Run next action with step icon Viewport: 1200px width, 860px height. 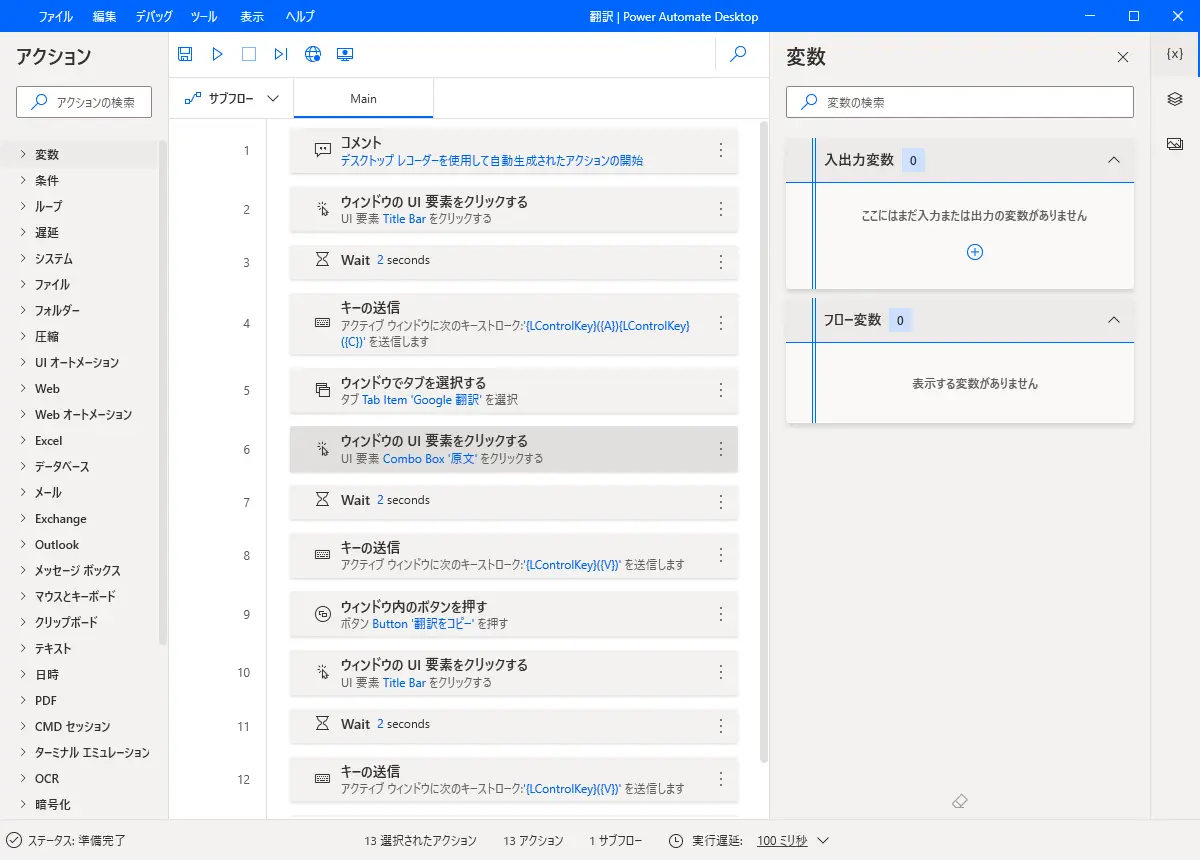pos(281,54)
